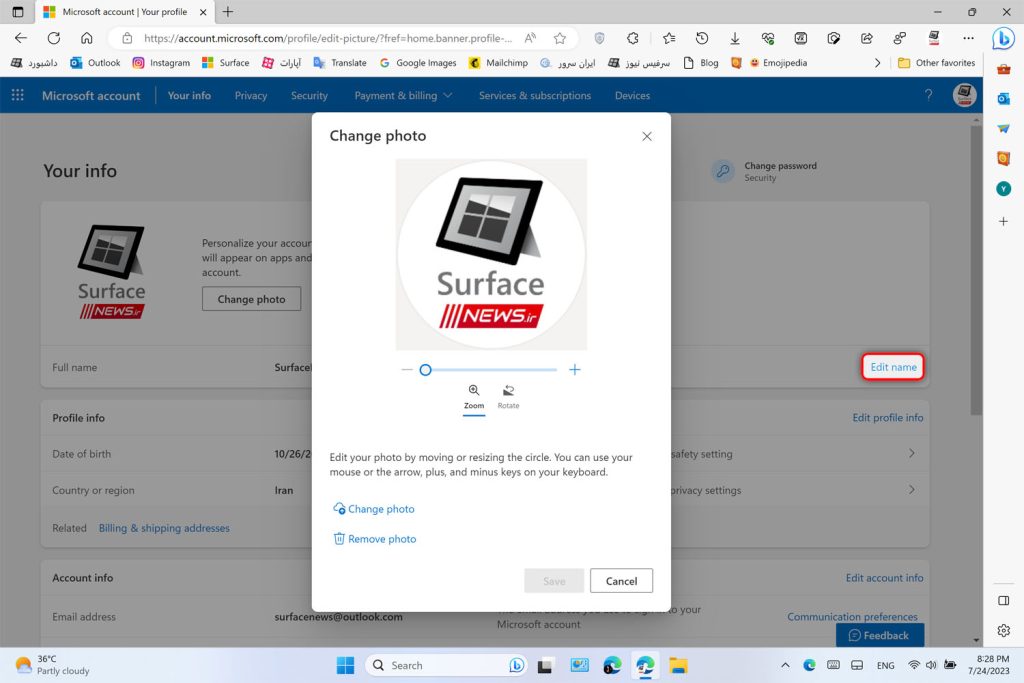Select the Rotate tool in photo editor
1024x683 pixels.
(x=508, y=396)
